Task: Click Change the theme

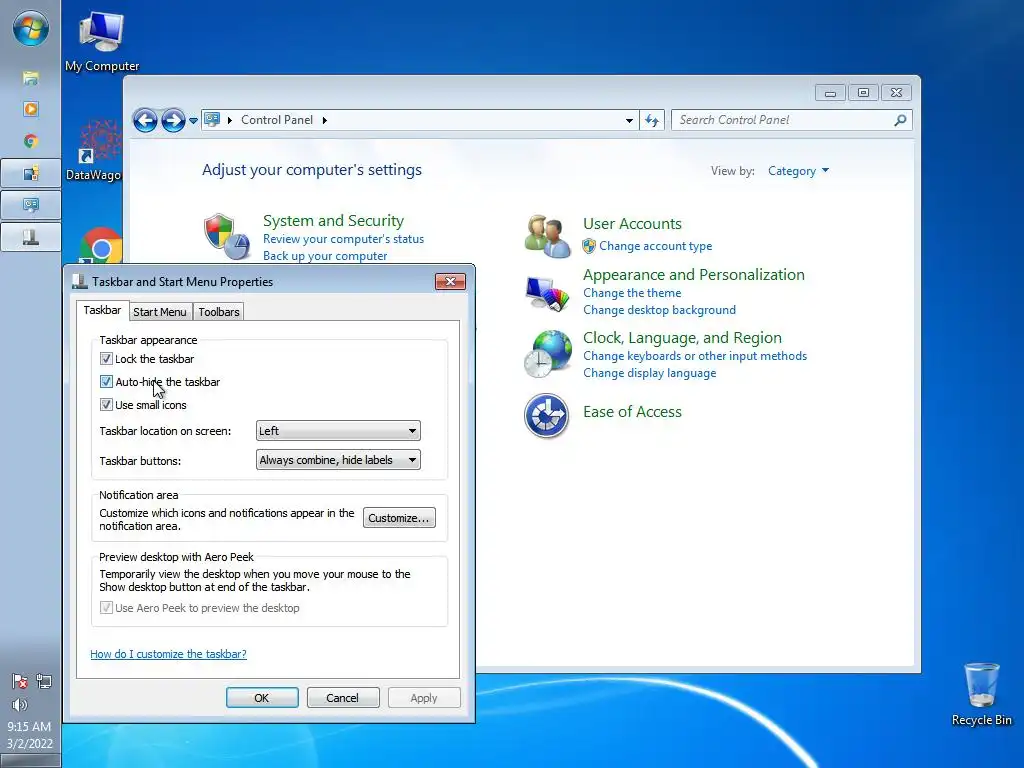Action: tap(632, 293)
